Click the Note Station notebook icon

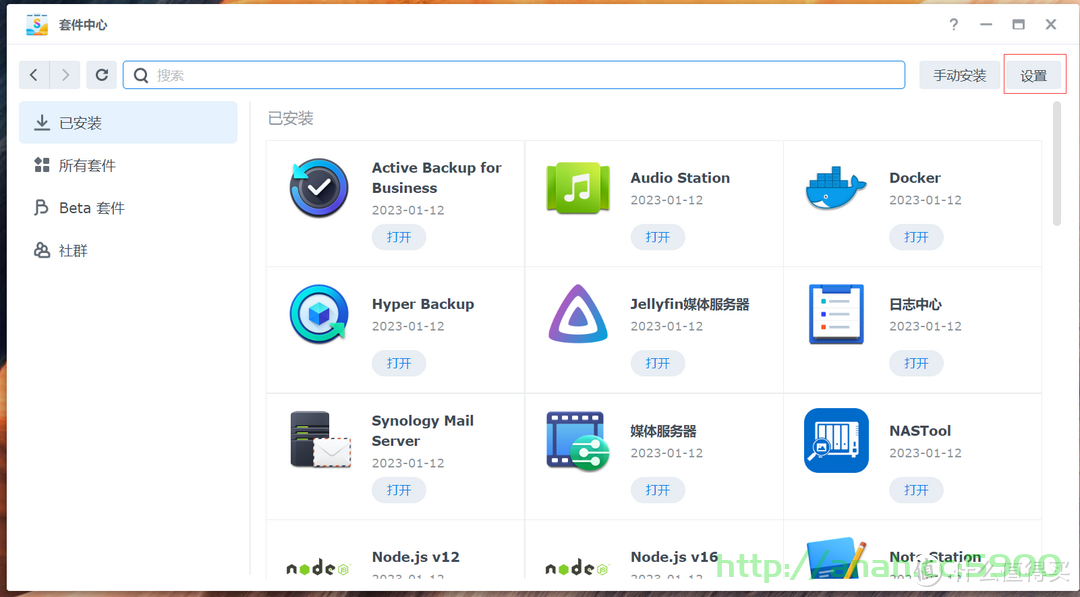(836, 558)
